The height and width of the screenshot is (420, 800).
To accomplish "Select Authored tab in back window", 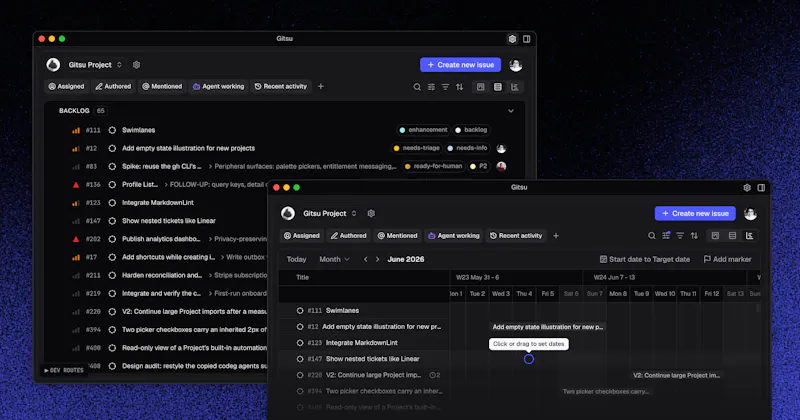I will tap(113, 87).
